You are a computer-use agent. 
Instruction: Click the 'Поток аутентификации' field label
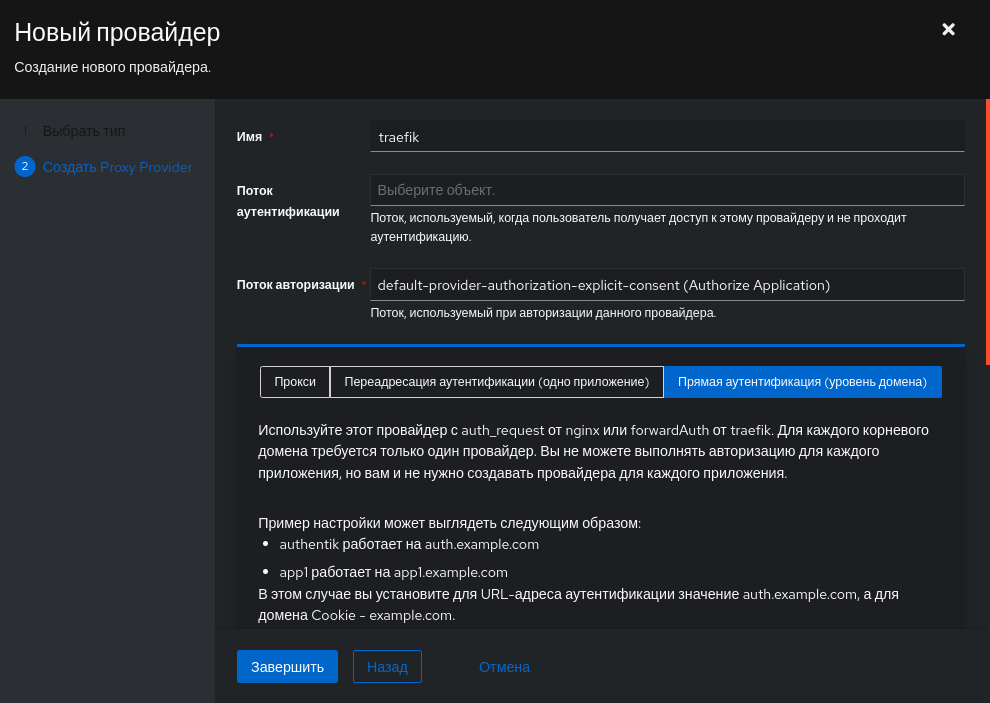click(x=288, y=200)
